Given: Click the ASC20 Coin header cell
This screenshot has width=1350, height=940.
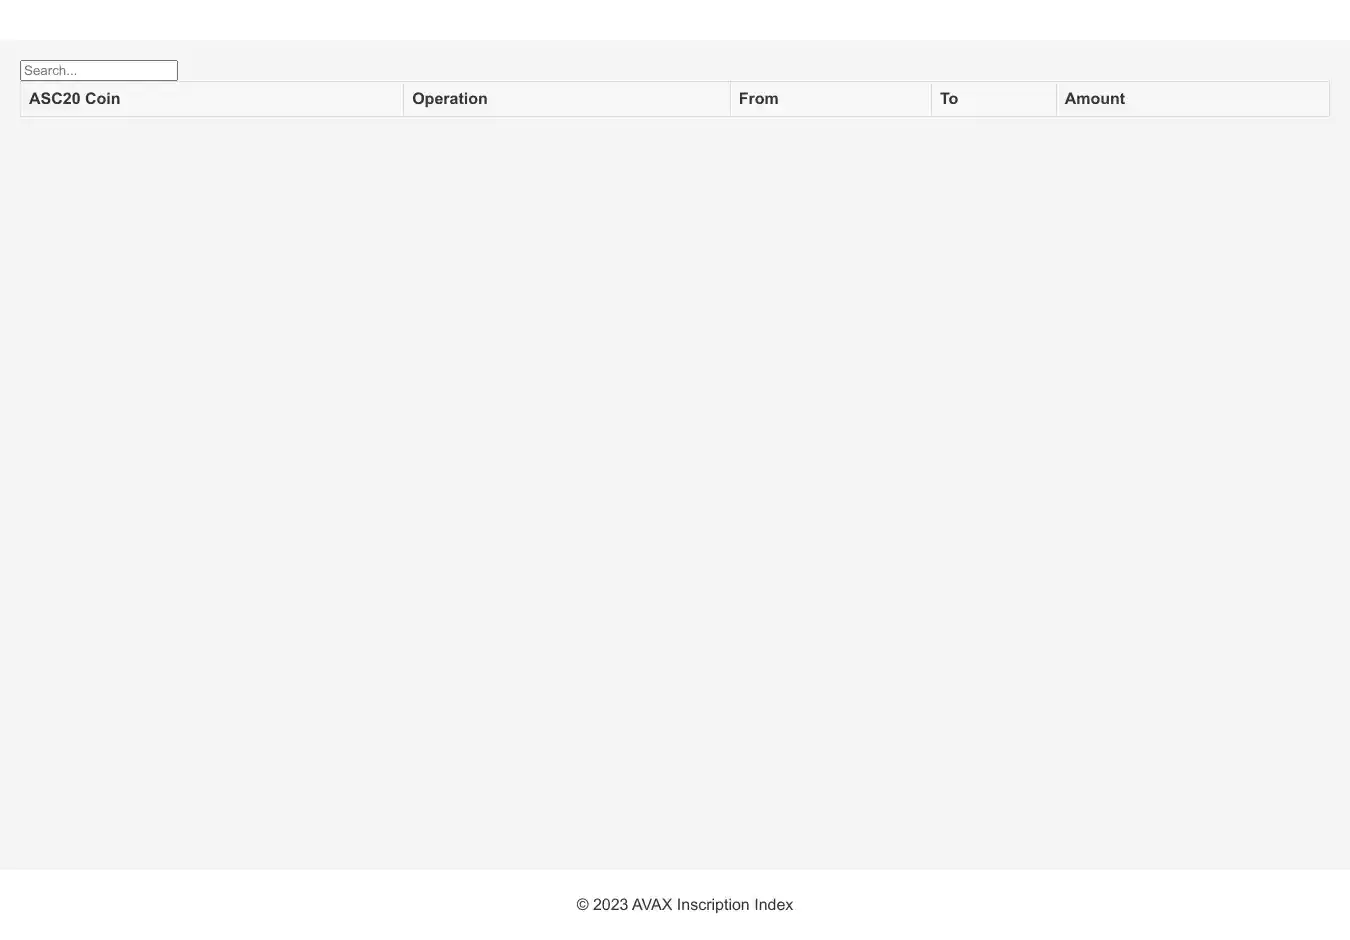Looking at the screenshot, I should tap(211, 99).
